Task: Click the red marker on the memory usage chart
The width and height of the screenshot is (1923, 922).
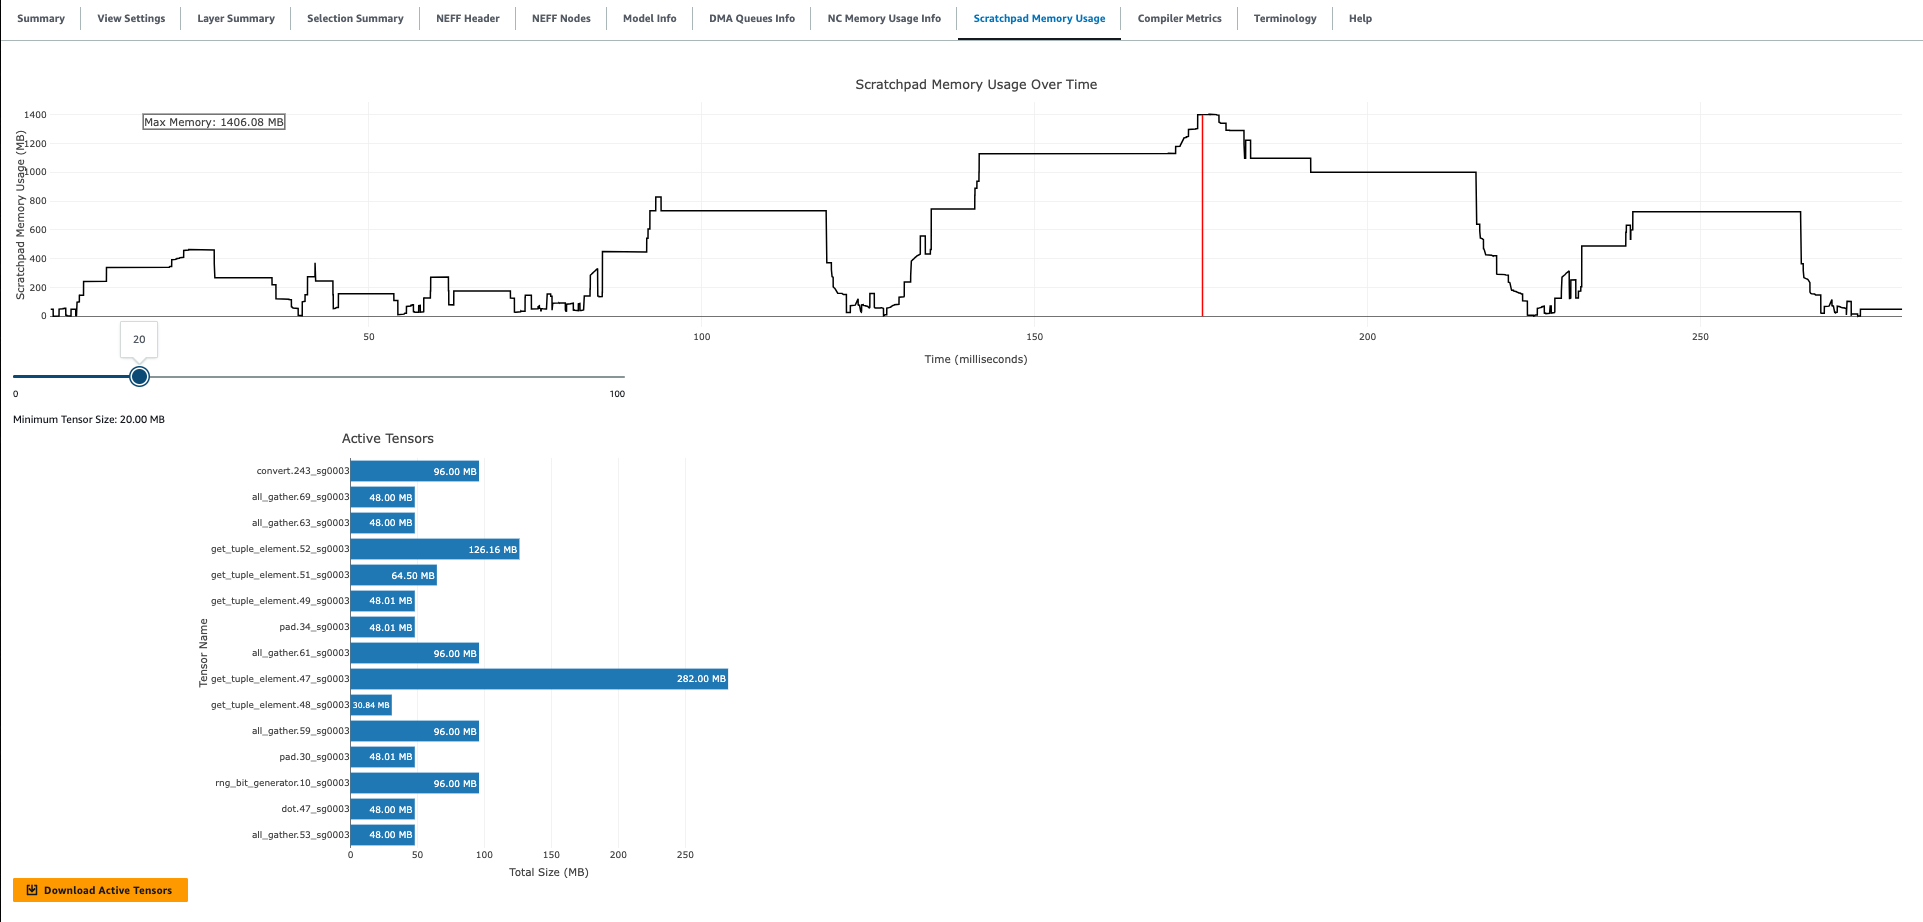Action: coord(1203,215)
